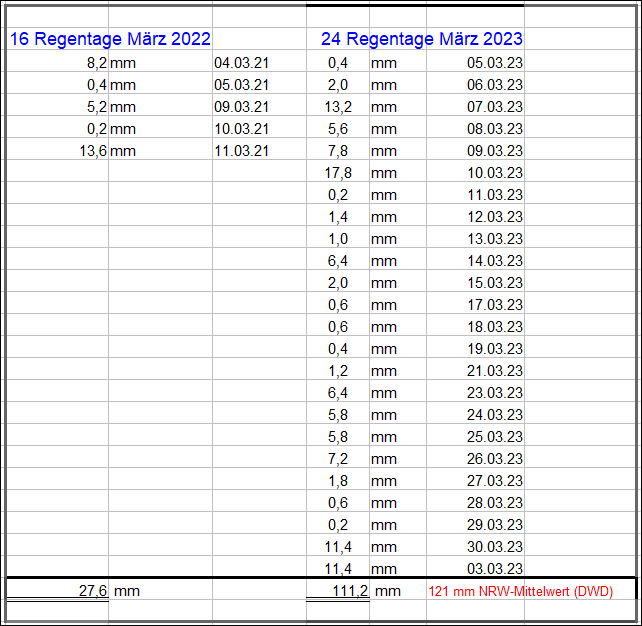This screenshot has height=626, width=642.
Task: Select the heading '24 Regentage März 2023'
Action: (422, 39)
